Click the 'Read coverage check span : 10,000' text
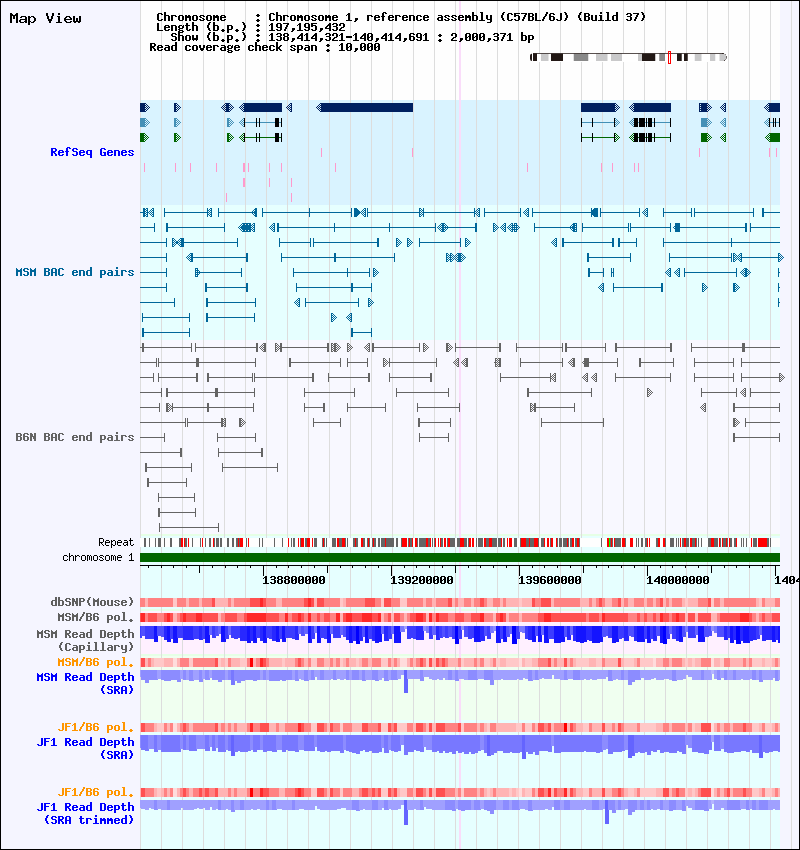Screen dimensions: 800x850 264,47
